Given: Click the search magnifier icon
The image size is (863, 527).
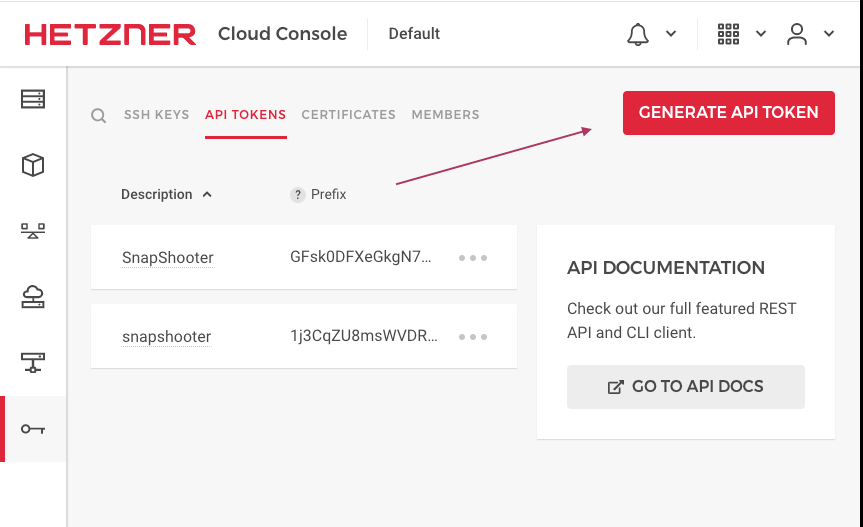Looking at the screenshot, I should [99, 116].
